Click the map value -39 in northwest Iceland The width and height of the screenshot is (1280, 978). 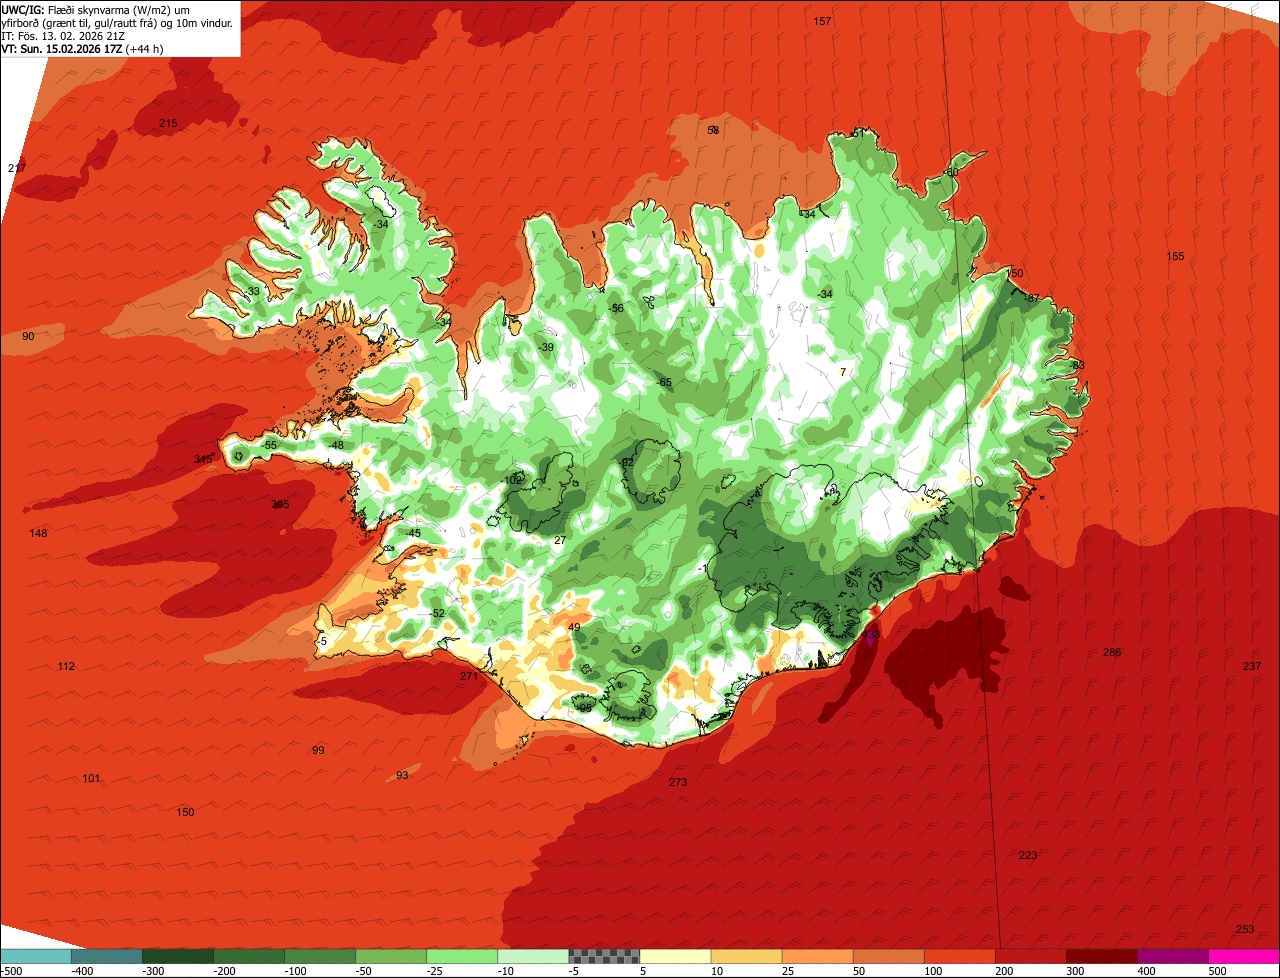coord(546,347)
